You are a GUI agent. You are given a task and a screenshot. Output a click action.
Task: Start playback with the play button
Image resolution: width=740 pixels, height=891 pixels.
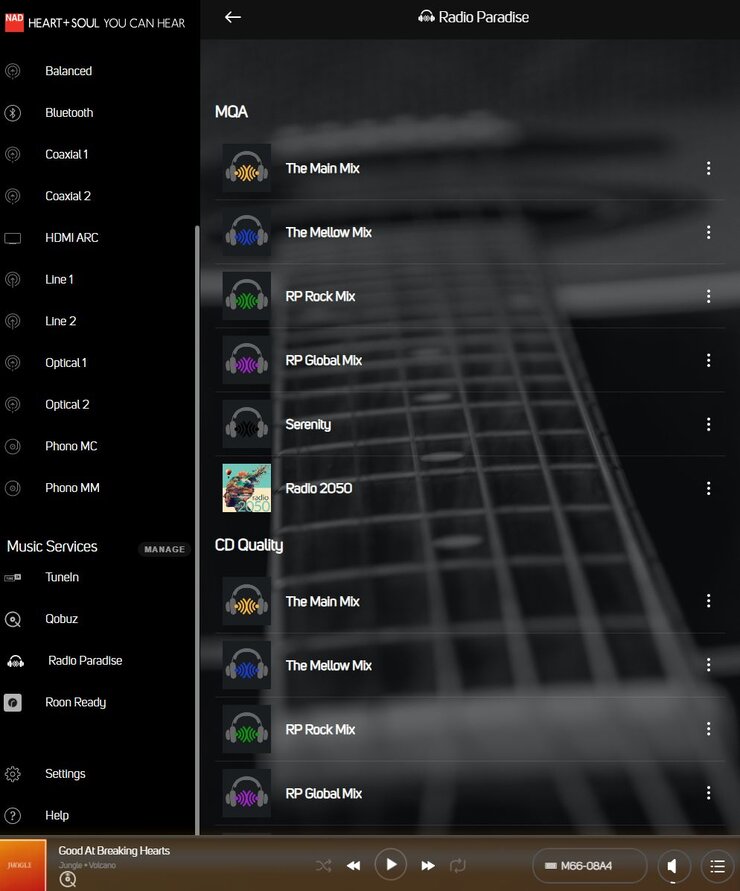(x=391, y=865)
